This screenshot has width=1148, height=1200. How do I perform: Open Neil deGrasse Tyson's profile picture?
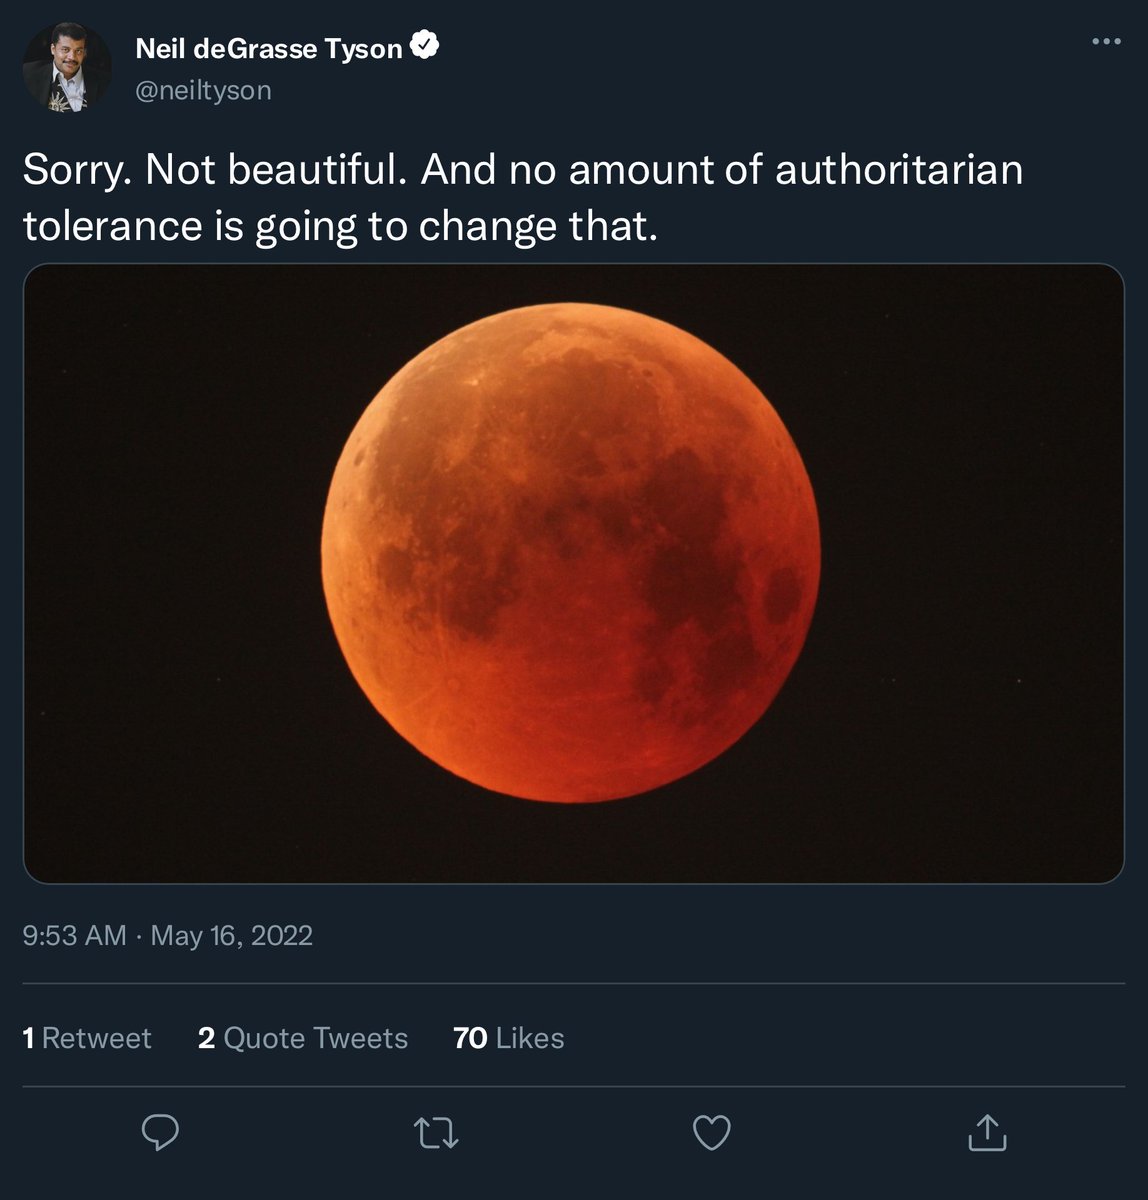[67, 68]
